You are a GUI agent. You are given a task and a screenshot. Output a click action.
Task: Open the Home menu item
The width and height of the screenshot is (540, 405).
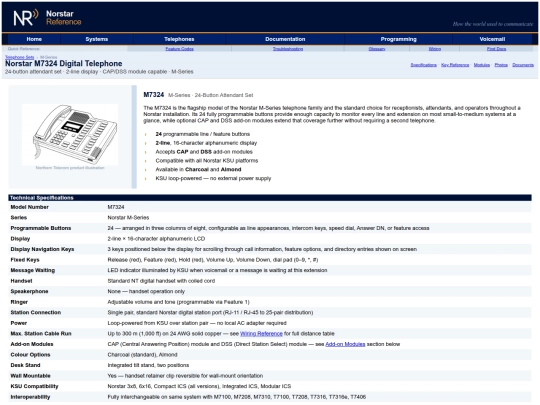click(x=34, y=39)
